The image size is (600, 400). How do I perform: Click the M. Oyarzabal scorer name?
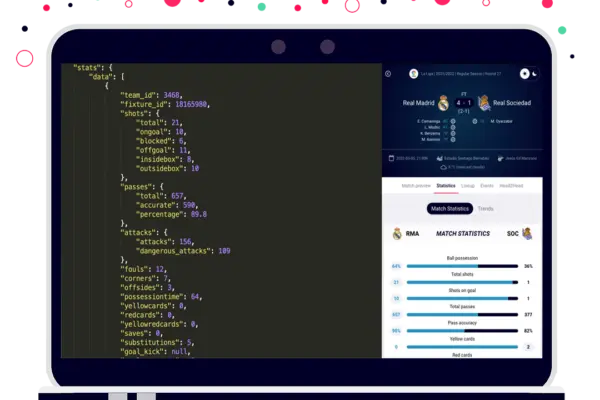pos(501,121)
